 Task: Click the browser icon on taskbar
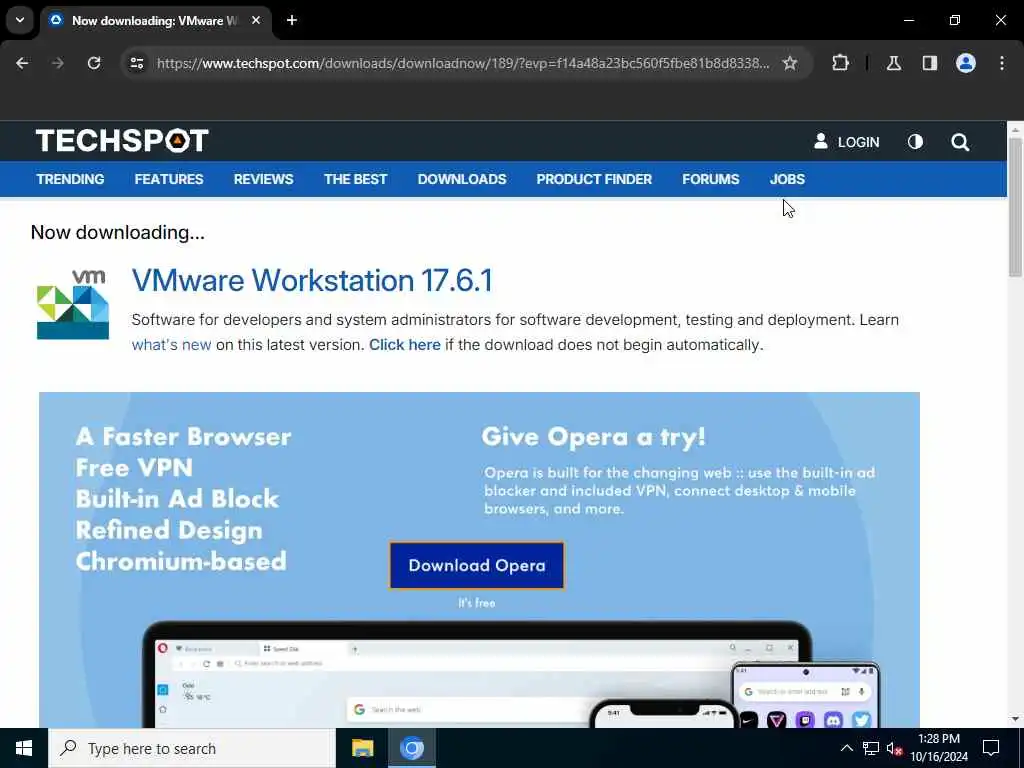point(412,748)
